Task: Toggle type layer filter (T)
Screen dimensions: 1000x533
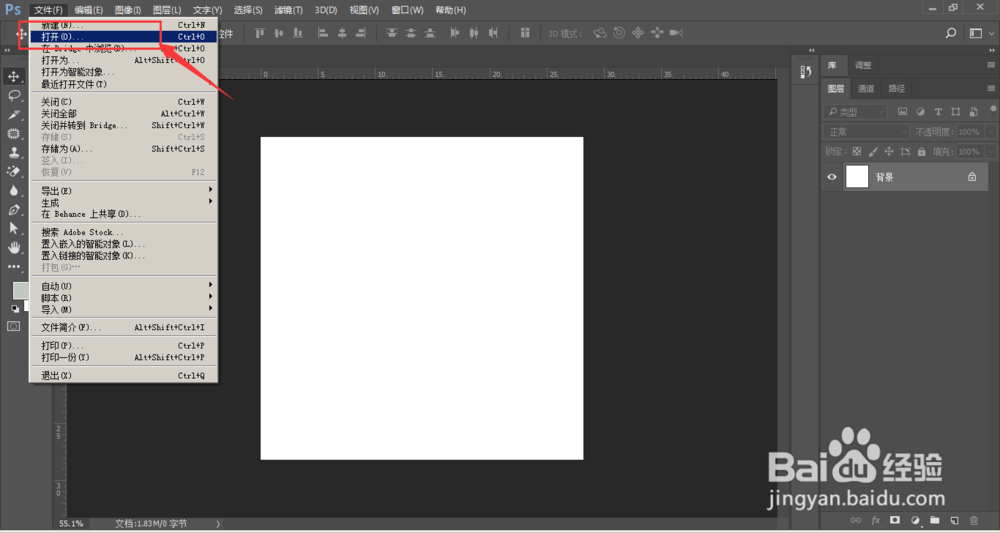Action: click(938, 112)
